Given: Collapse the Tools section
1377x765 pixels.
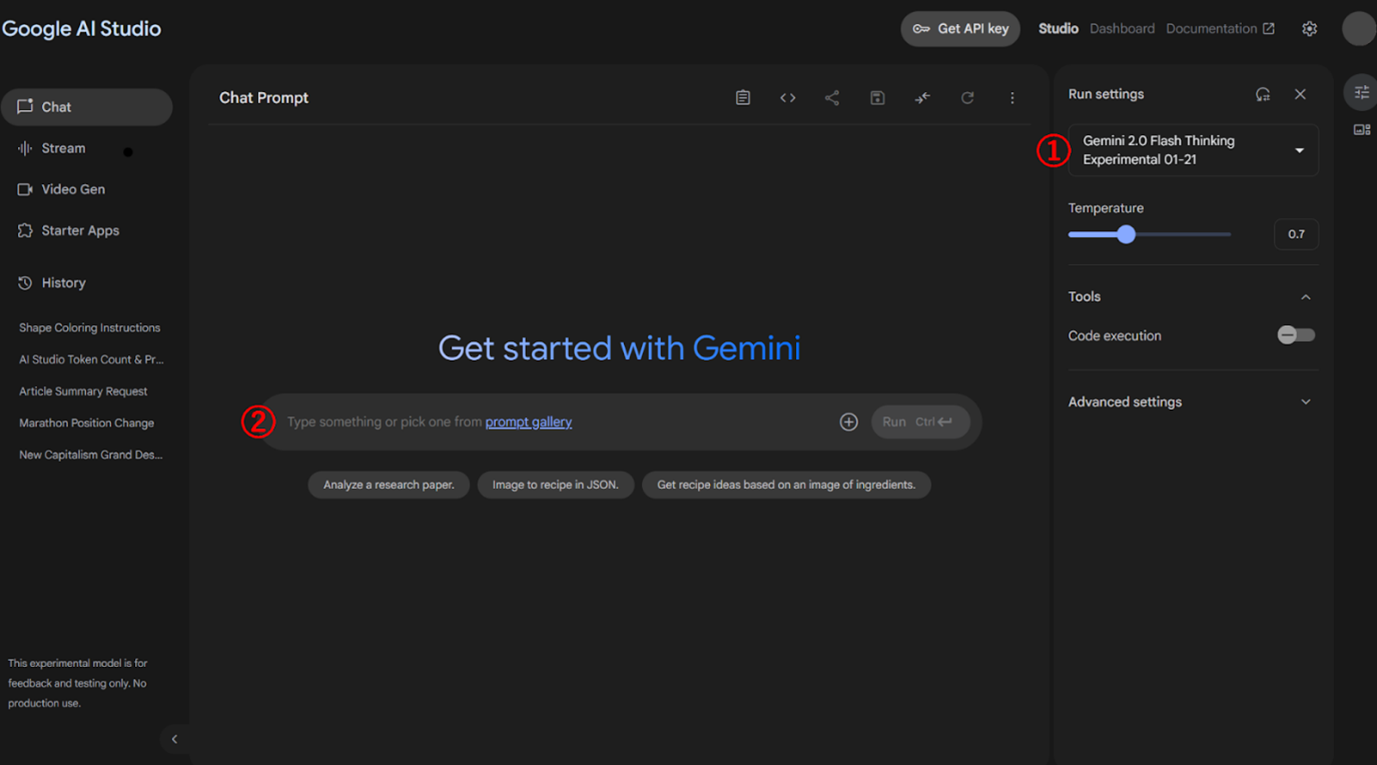Looking at the screenshot, I should (1305, 297).
